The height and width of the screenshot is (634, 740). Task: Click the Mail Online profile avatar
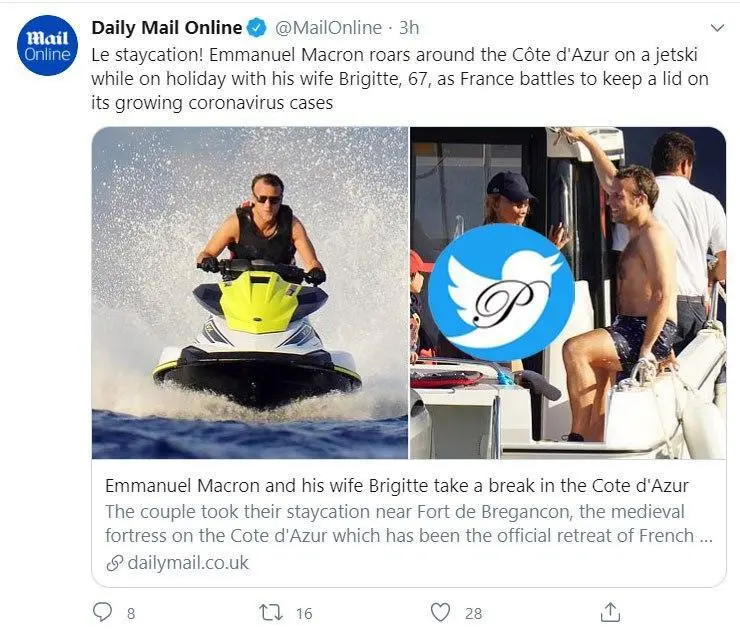(48, 47)
